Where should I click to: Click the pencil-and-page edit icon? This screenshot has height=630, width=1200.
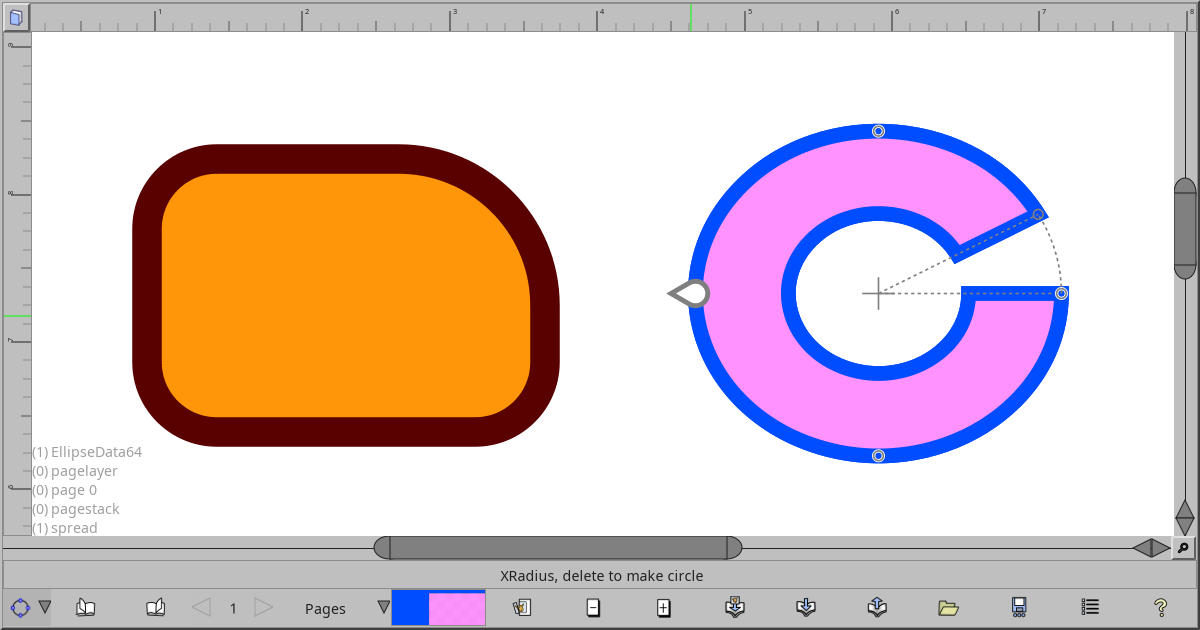click(x=521, y=607)
